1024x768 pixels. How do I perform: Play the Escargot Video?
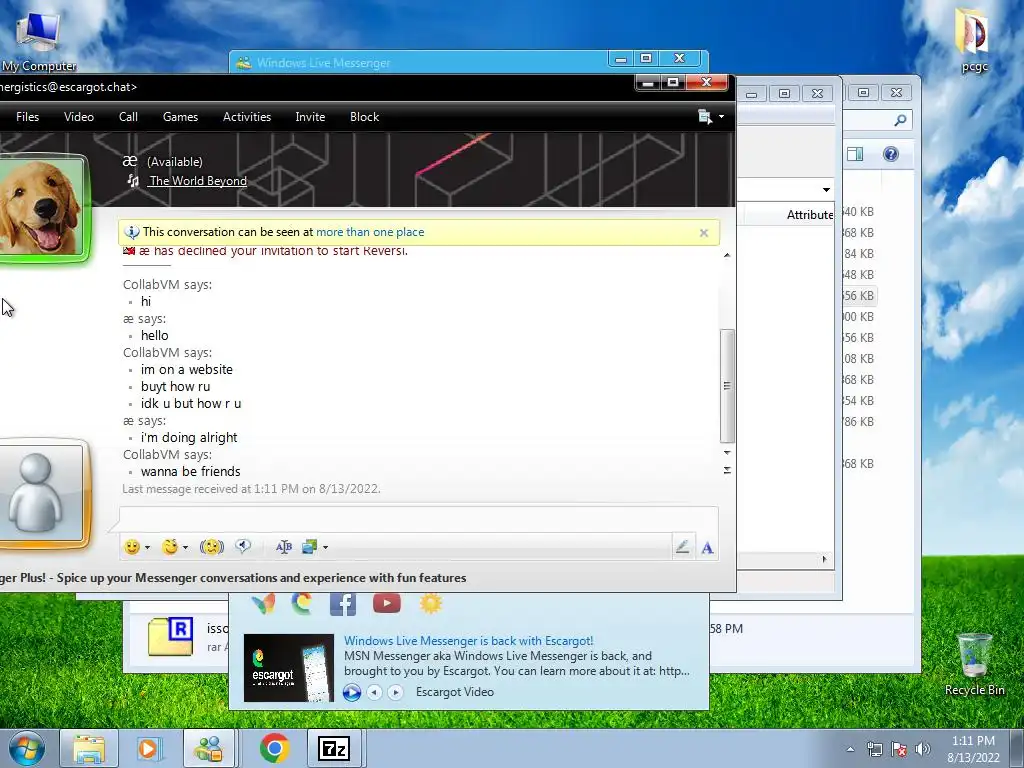(x=351, y=692)
